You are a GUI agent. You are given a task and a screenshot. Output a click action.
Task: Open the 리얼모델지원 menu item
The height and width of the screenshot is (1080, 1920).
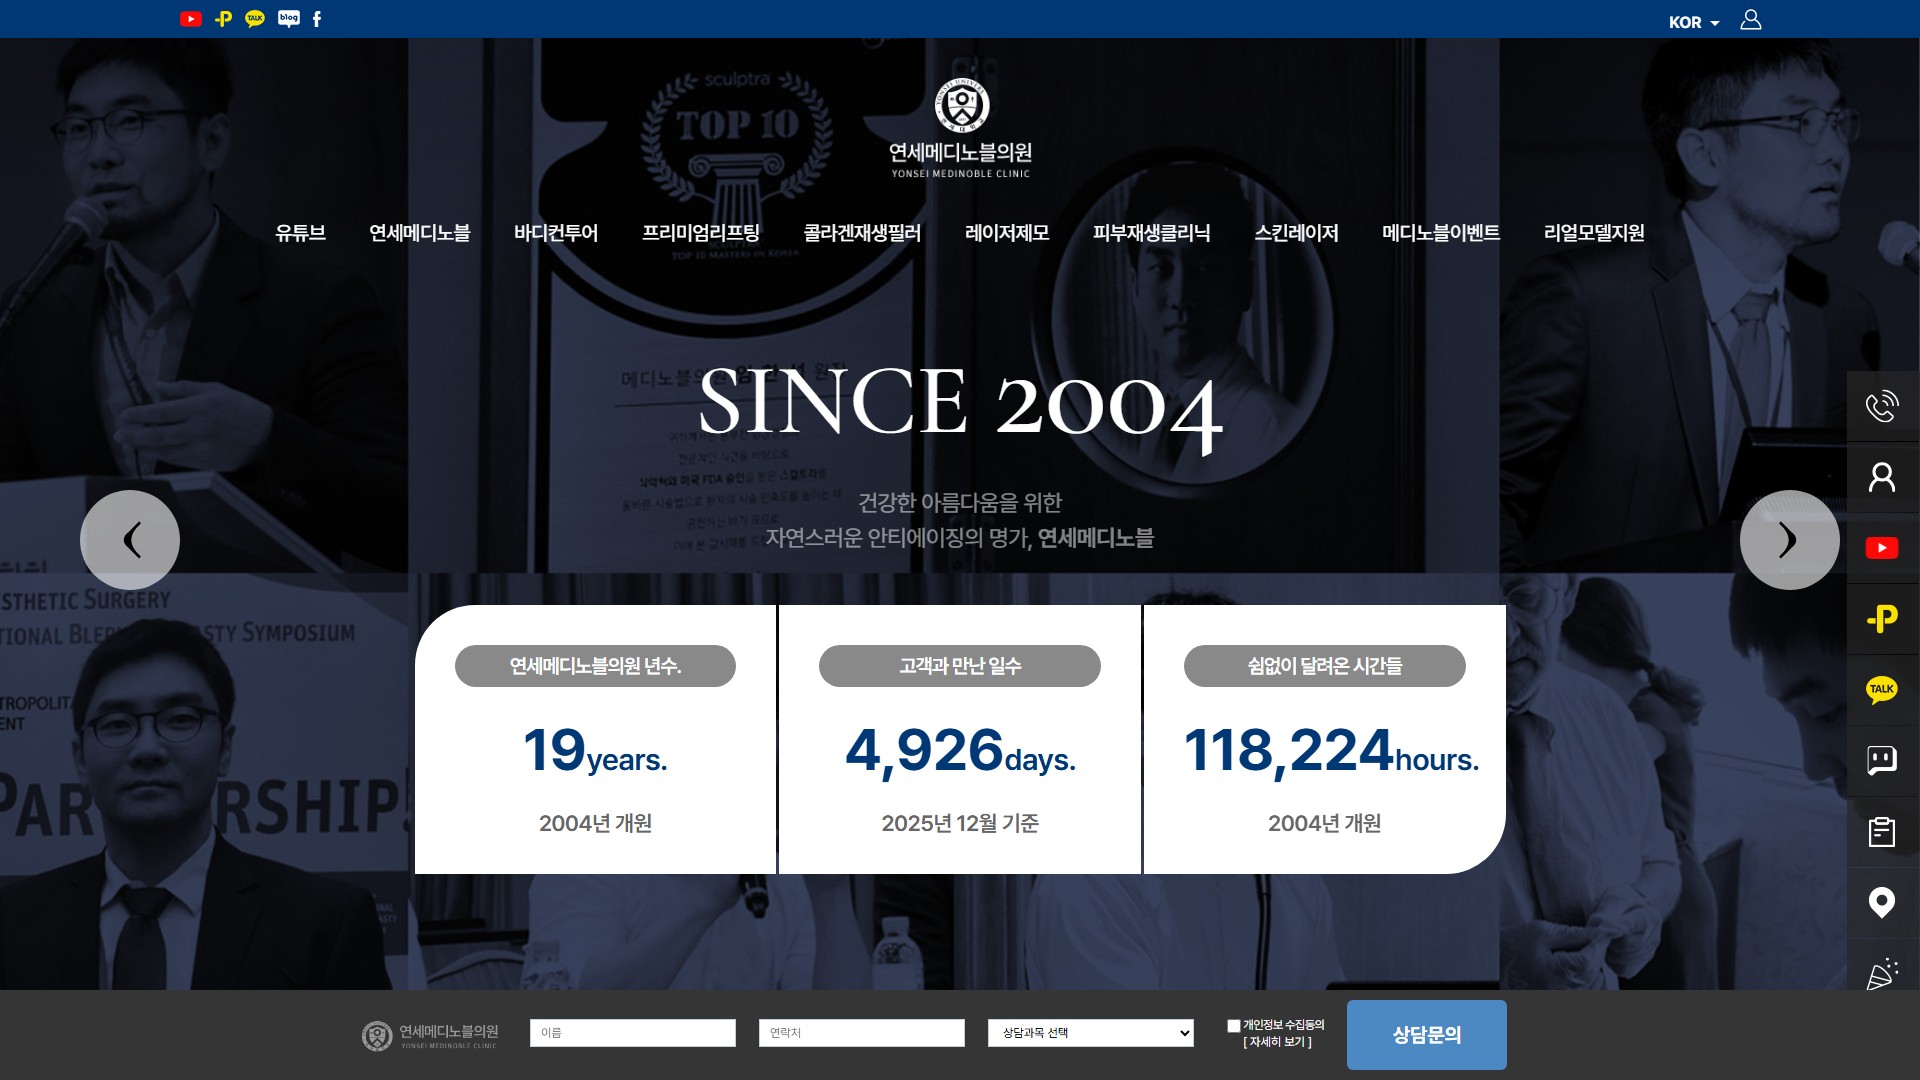[1594, 233]
